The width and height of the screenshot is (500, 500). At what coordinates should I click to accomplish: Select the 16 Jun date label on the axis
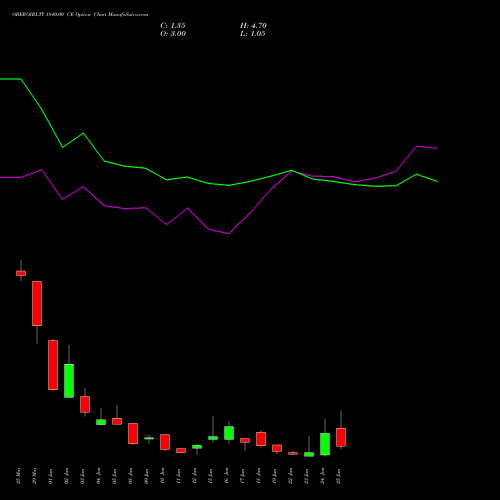[x=227, y=476]
